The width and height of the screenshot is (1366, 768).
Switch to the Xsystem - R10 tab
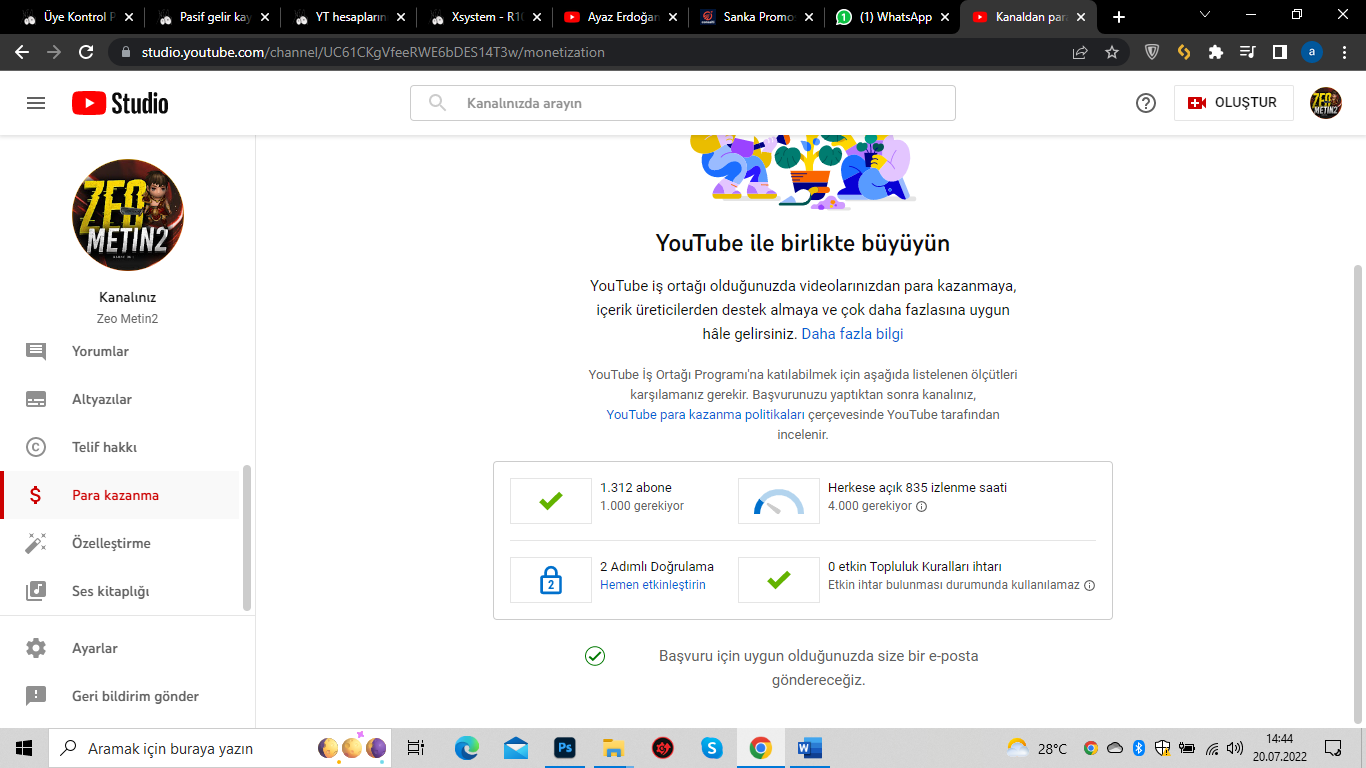[x=485, y=17]
